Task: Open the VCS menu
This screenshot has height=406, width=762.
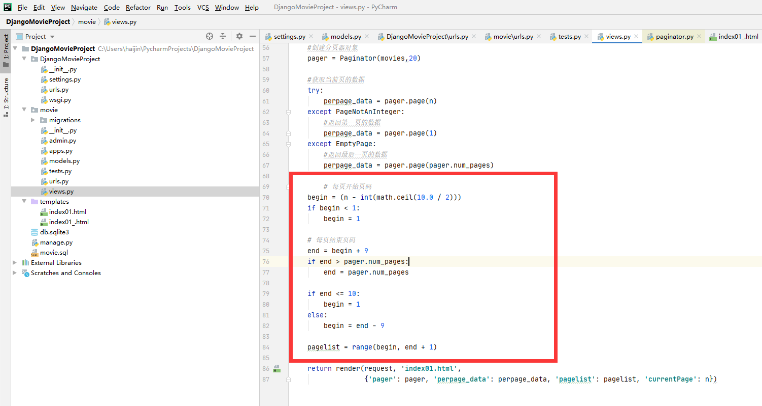Action: (x=203, y=7)
